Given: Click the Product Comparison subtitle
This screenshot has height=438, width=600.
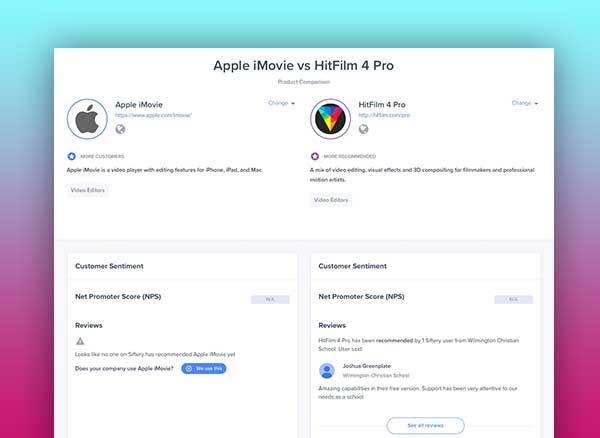Looking at the screenshot, I should [x=304, y=82].
